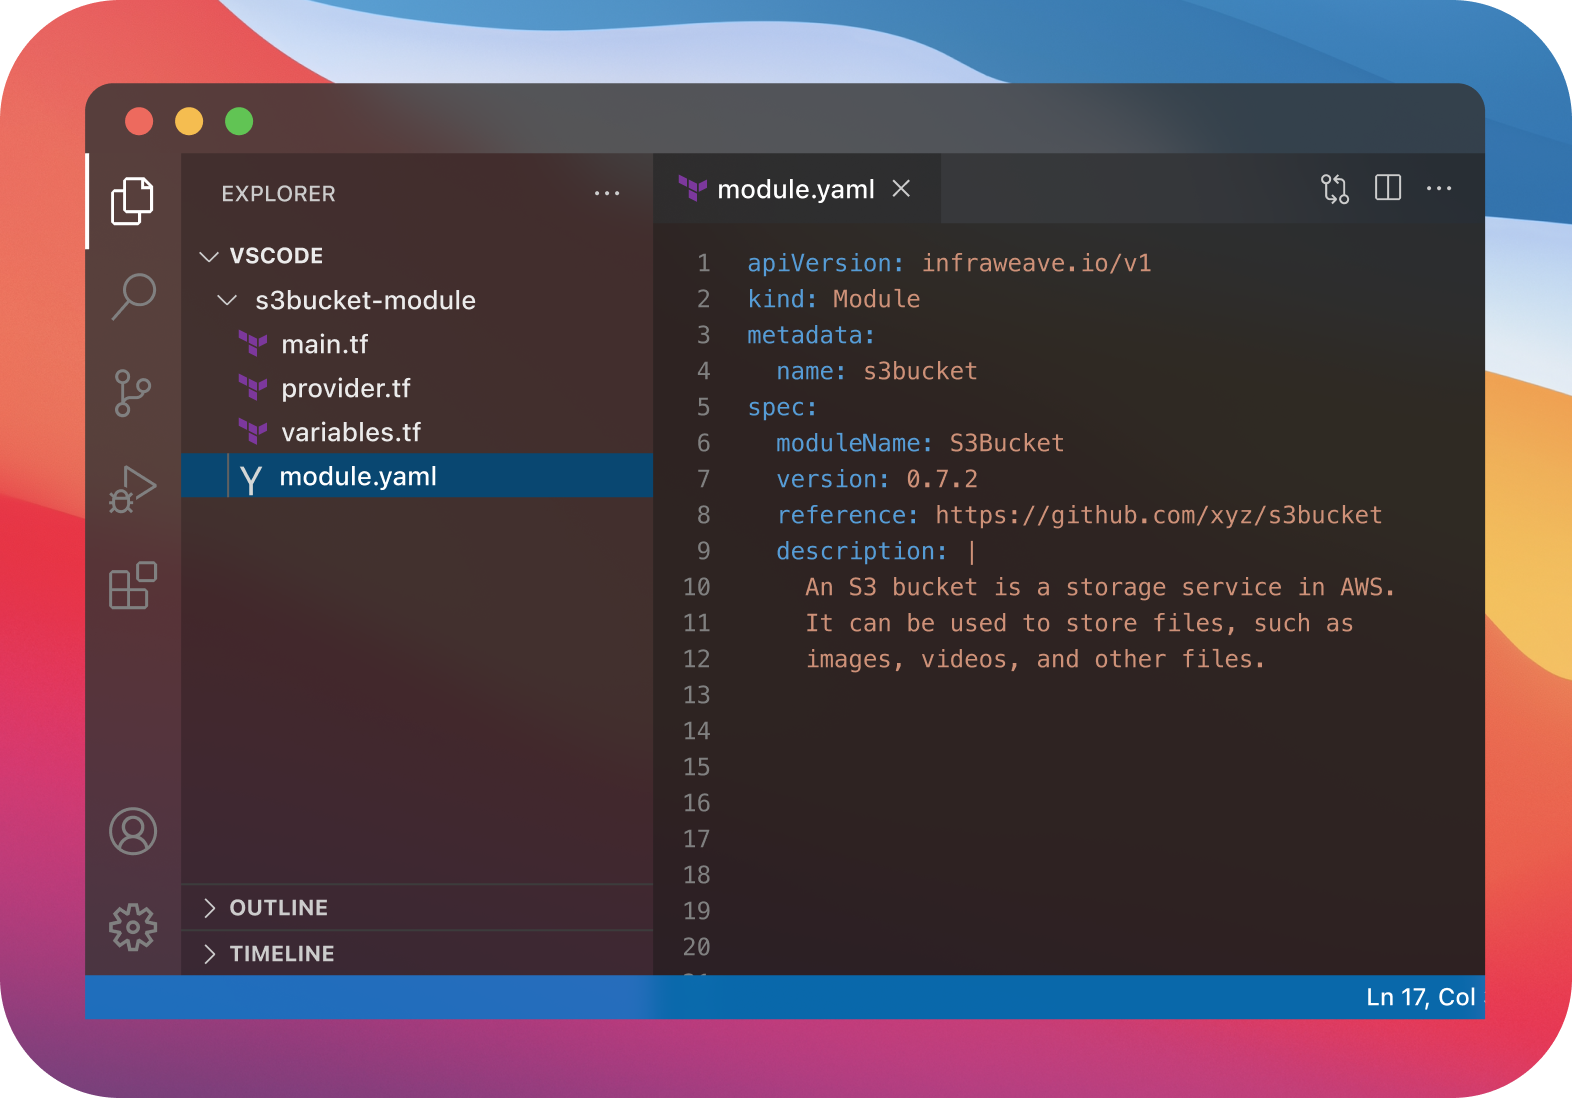Open variables.tf in the explorer
Image resolution: width=1572 pixels, height=1098 pixels.
[350, 432]
